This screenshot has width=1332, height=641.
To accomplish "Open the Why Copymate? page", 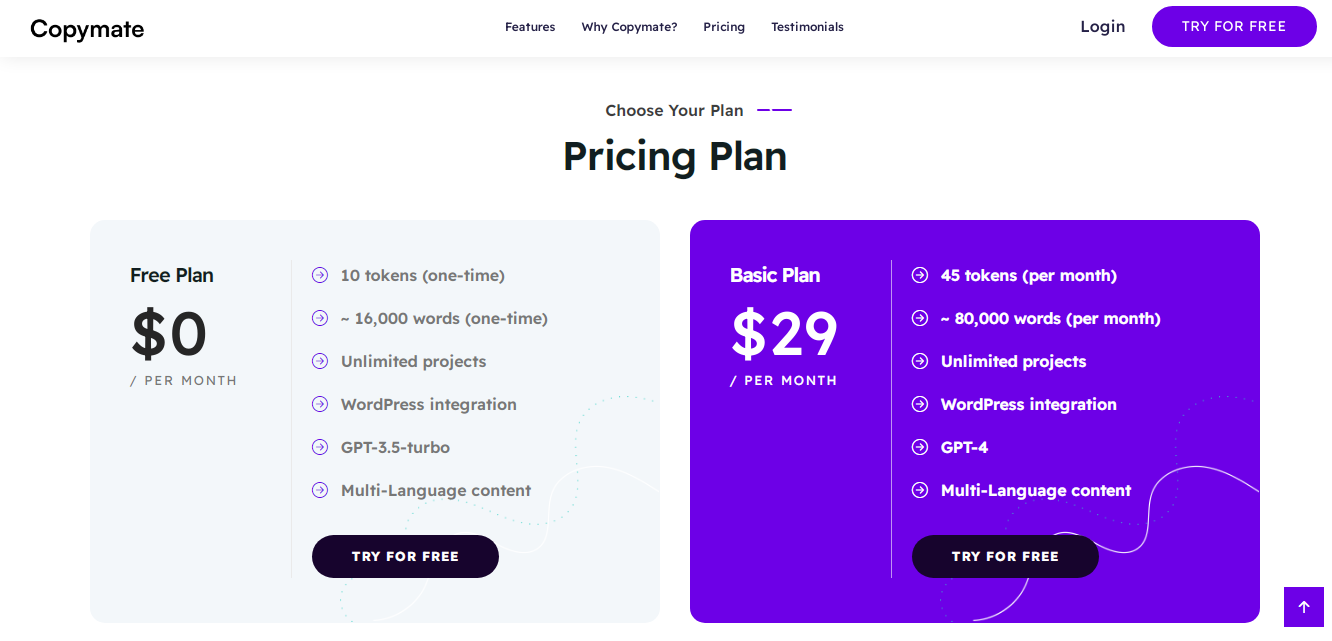I will tap(629, 27).
